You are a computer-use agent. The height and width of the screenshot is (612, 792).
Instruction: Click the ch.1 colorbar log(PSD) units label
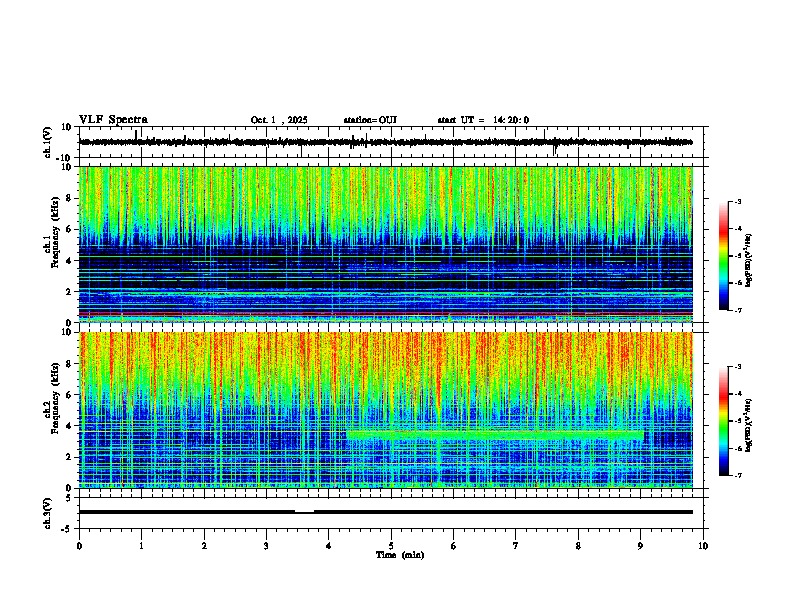(749, 260)
